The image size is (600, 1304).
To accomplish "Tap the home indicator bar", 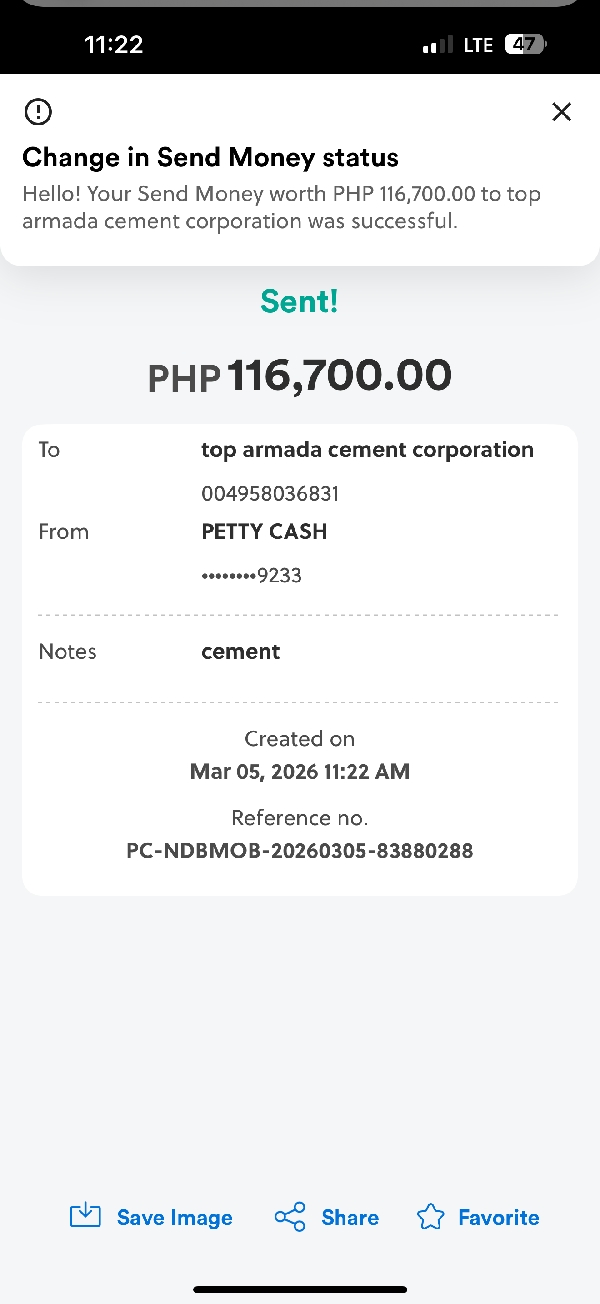I will 299,1289.
